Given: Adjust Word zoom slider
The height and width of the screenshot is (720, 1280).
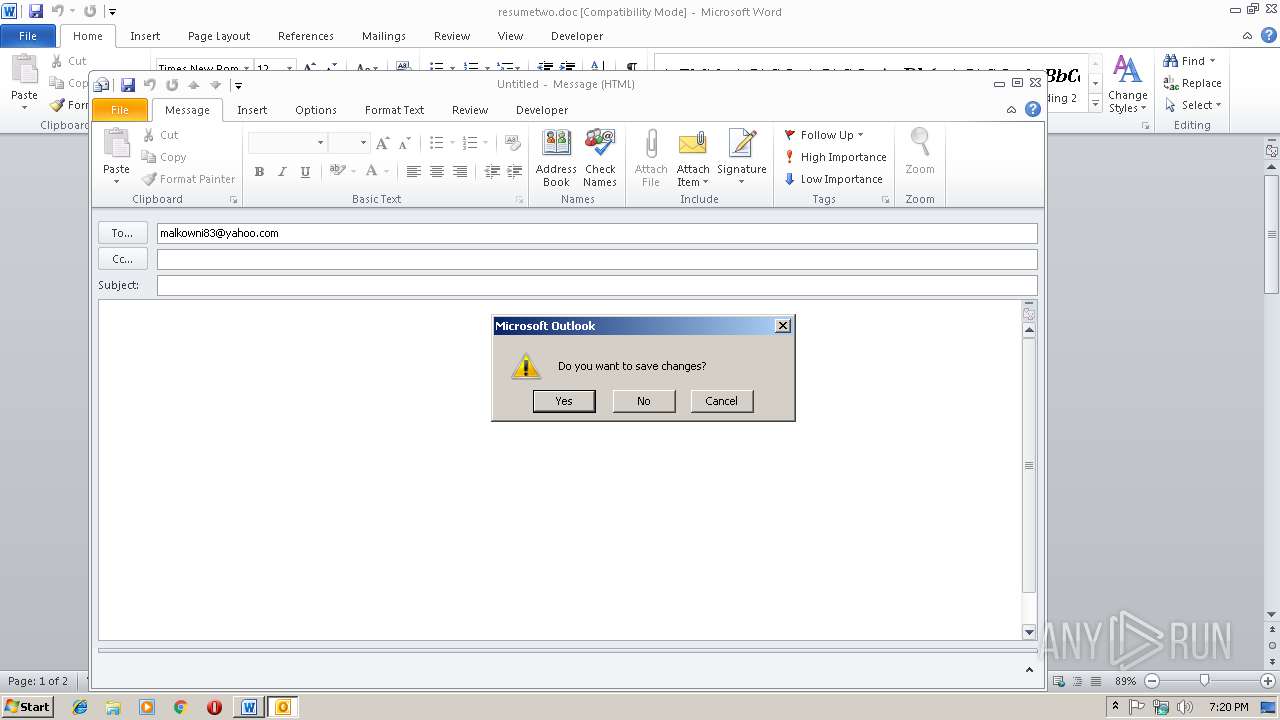Looking at the screenshot, I should [x=1204, y=681].
